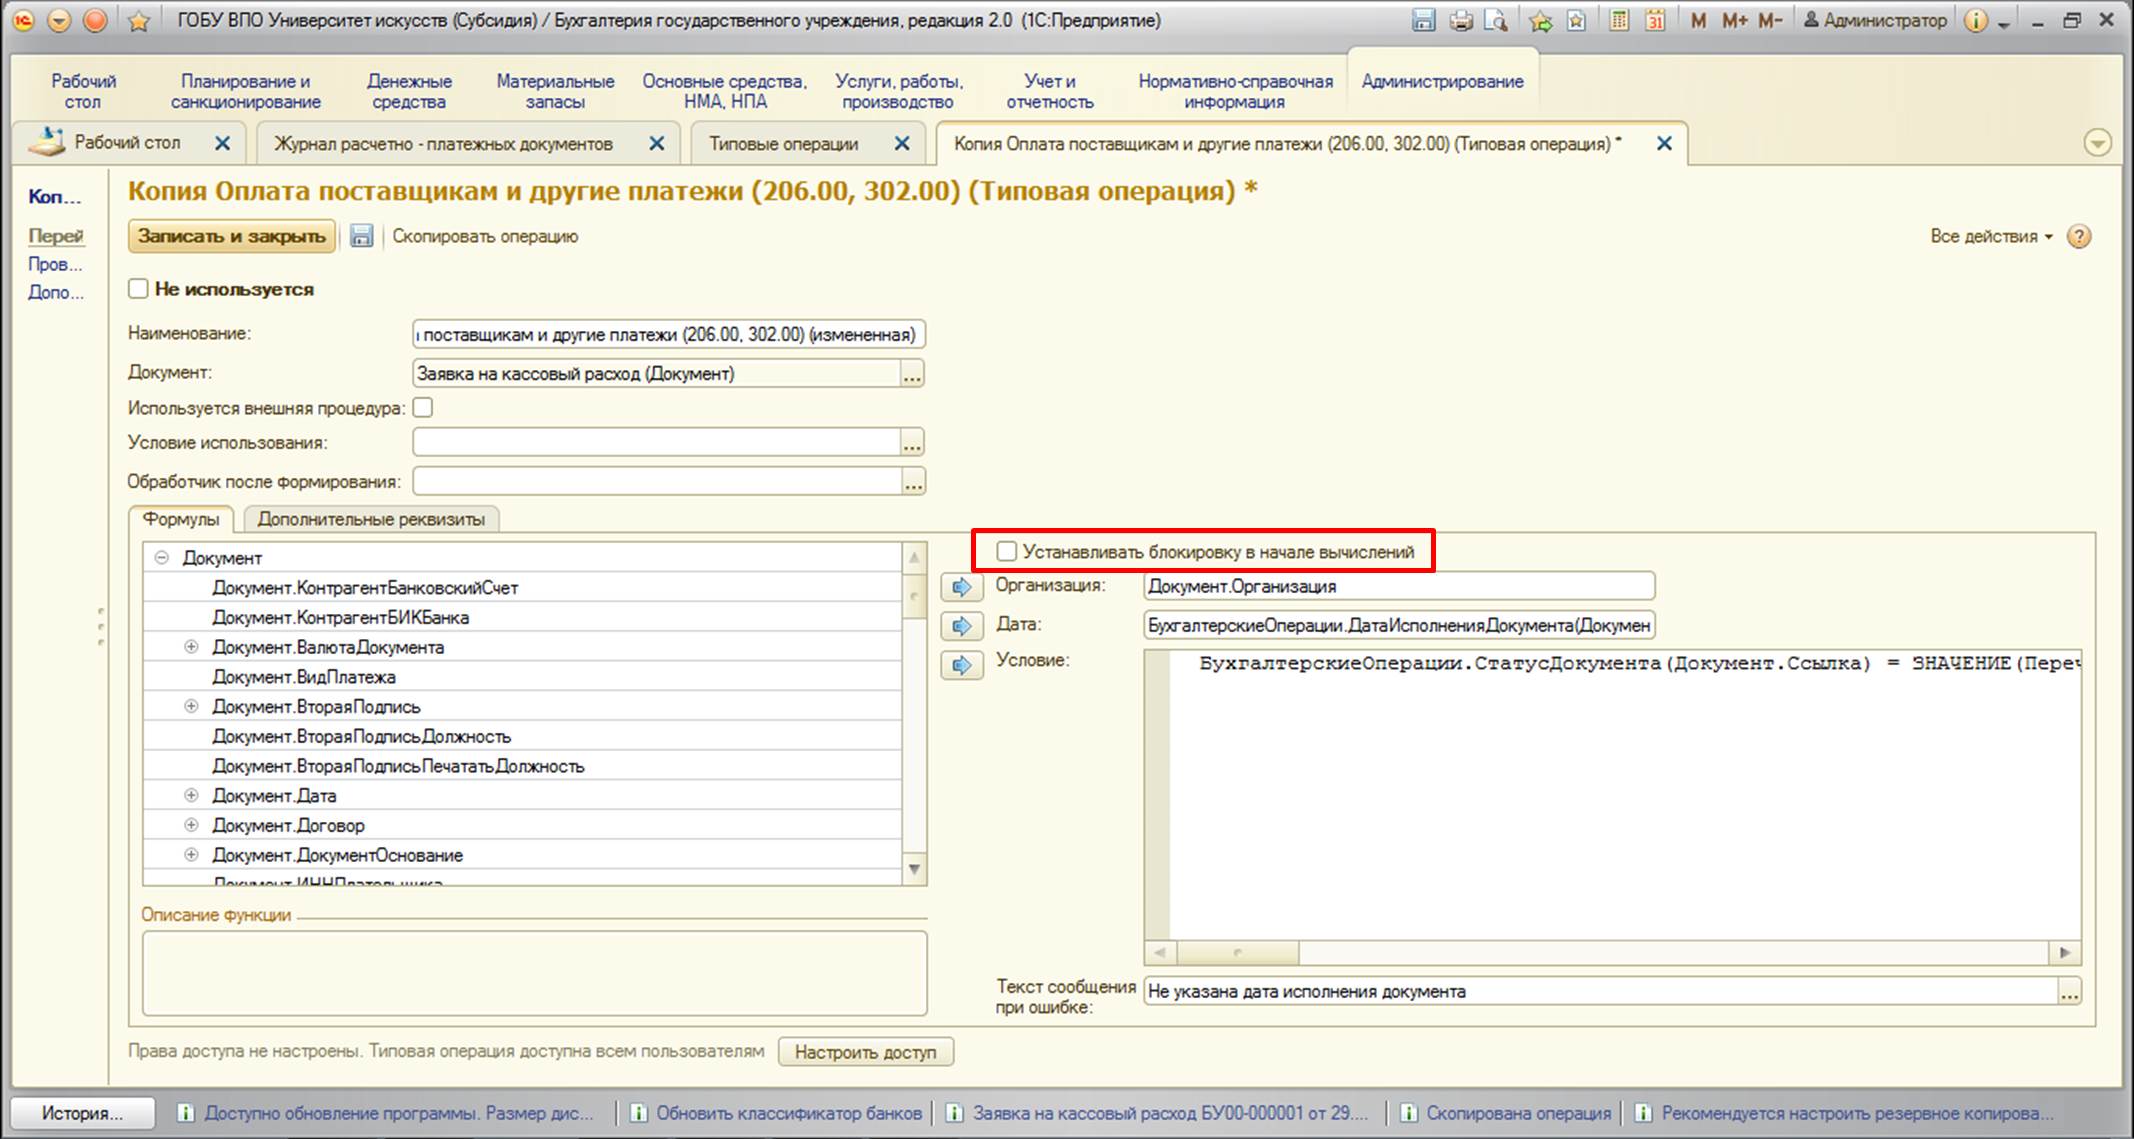
Task: Collapse the root Документ tree node
Action: pos(161,558)
